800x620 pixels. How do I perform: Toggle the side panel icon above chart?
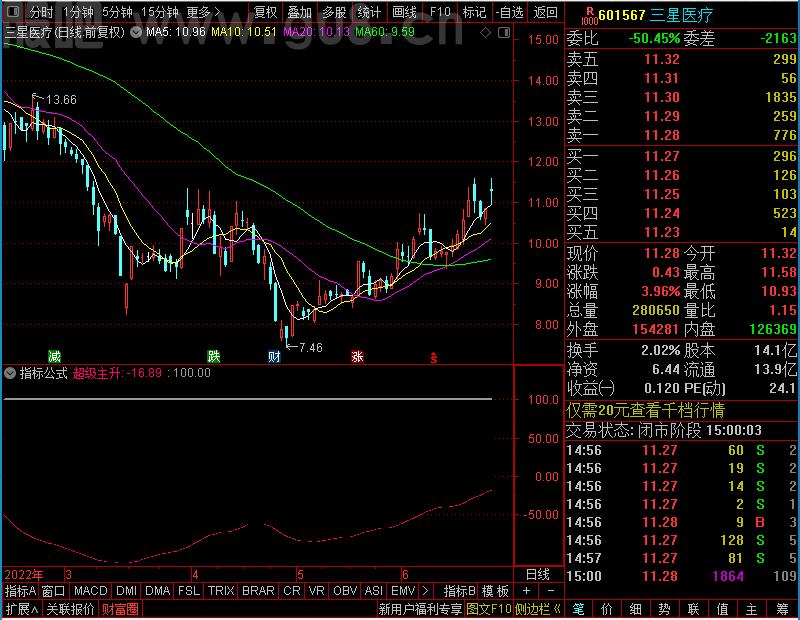click(x=504, y=33)
